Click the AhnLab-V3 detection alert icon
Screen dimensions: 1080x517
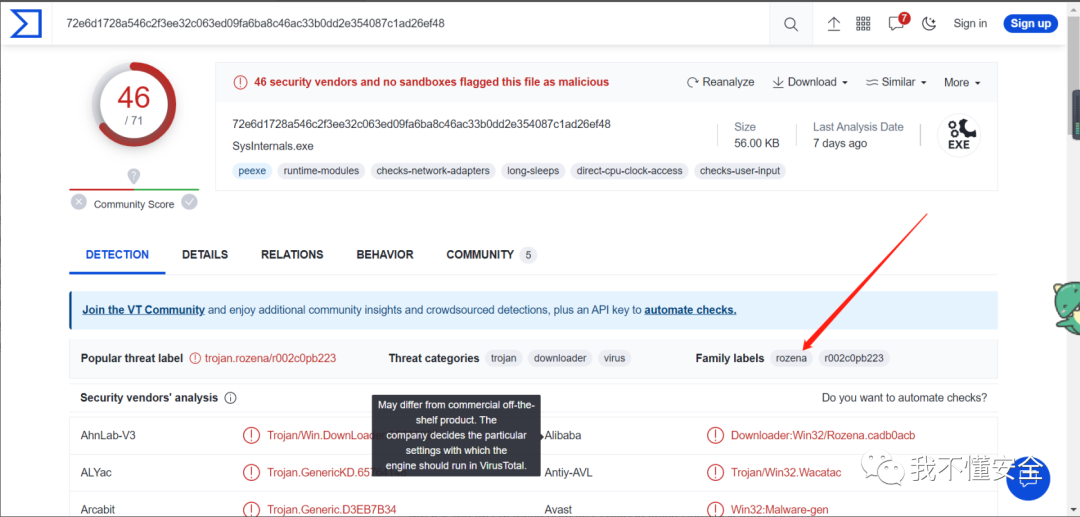click(251, 435)
